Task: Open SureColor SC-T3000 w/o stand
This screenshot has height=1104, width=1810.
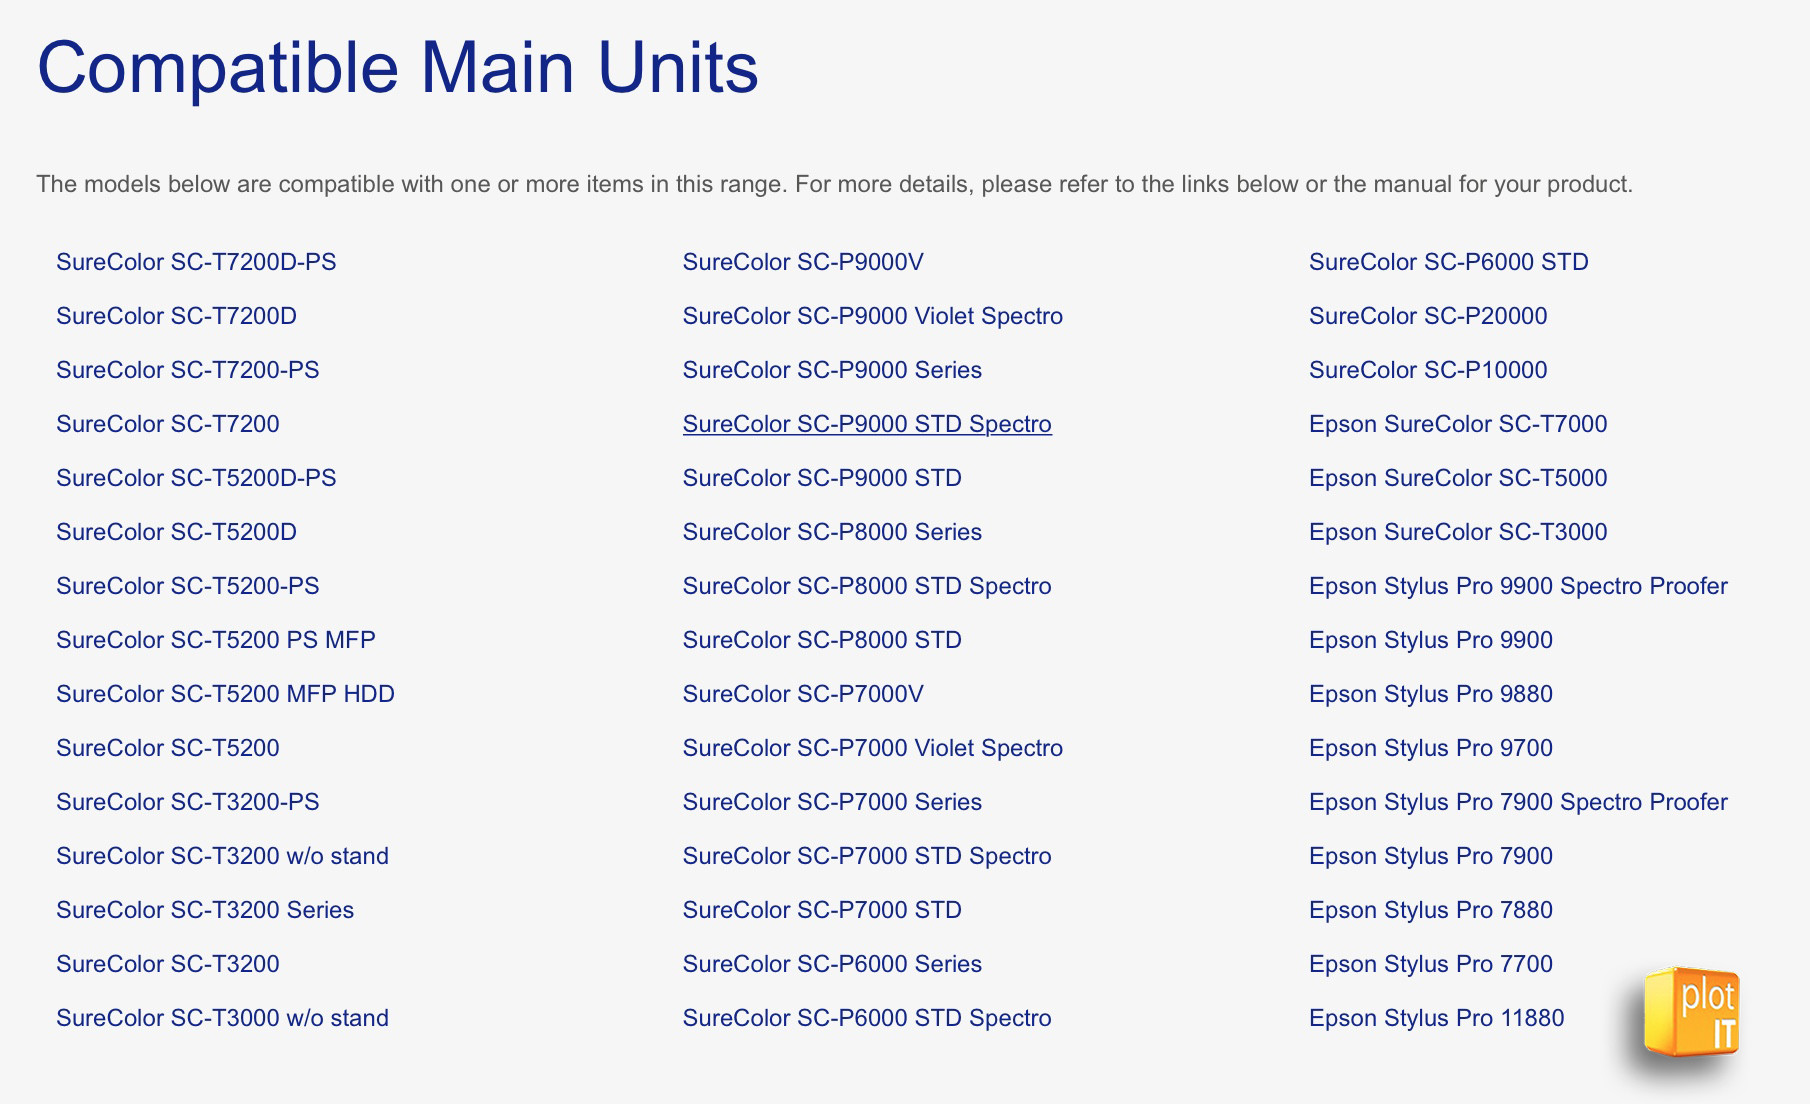Action: tap(222, 1018)
